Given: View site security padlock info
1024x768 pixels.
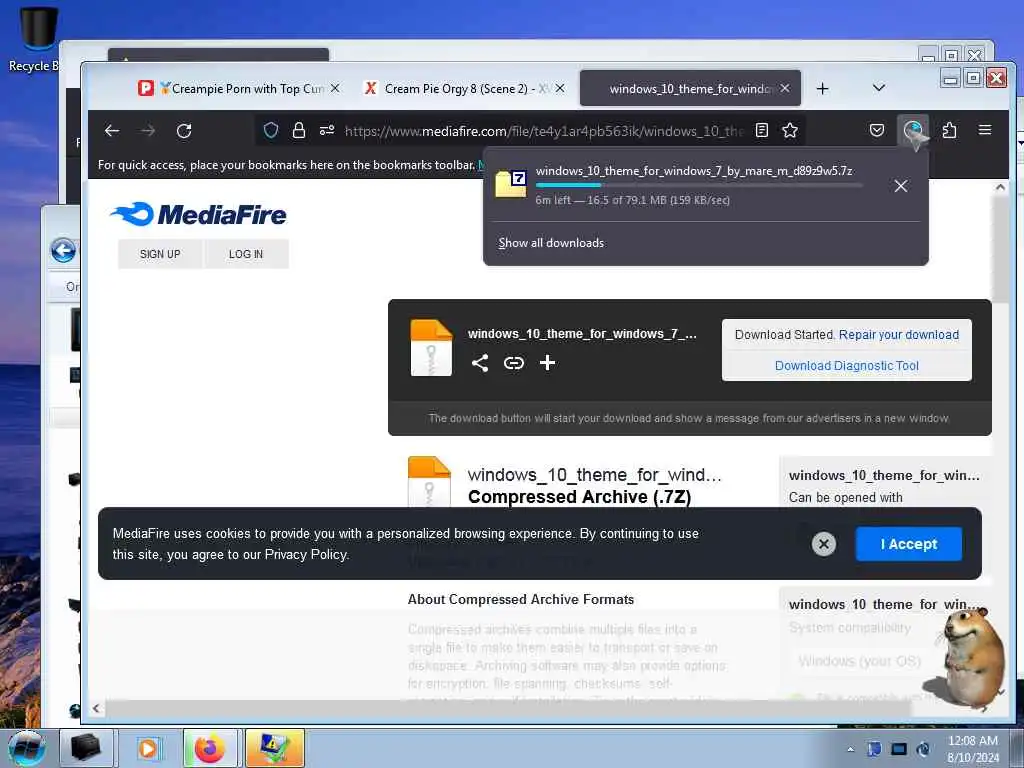Looking at the screenshot, I should click(298, 131).
